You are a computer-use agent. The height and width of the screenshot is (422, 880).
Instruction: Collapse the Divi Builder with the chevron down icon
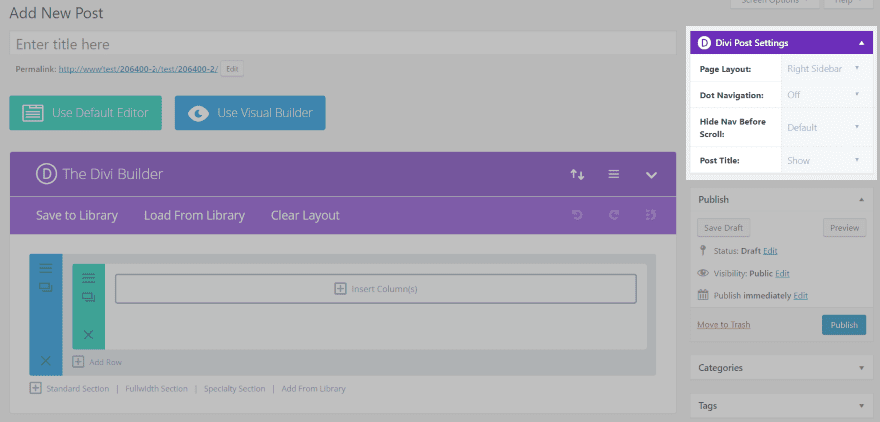[x=651, y=175]
